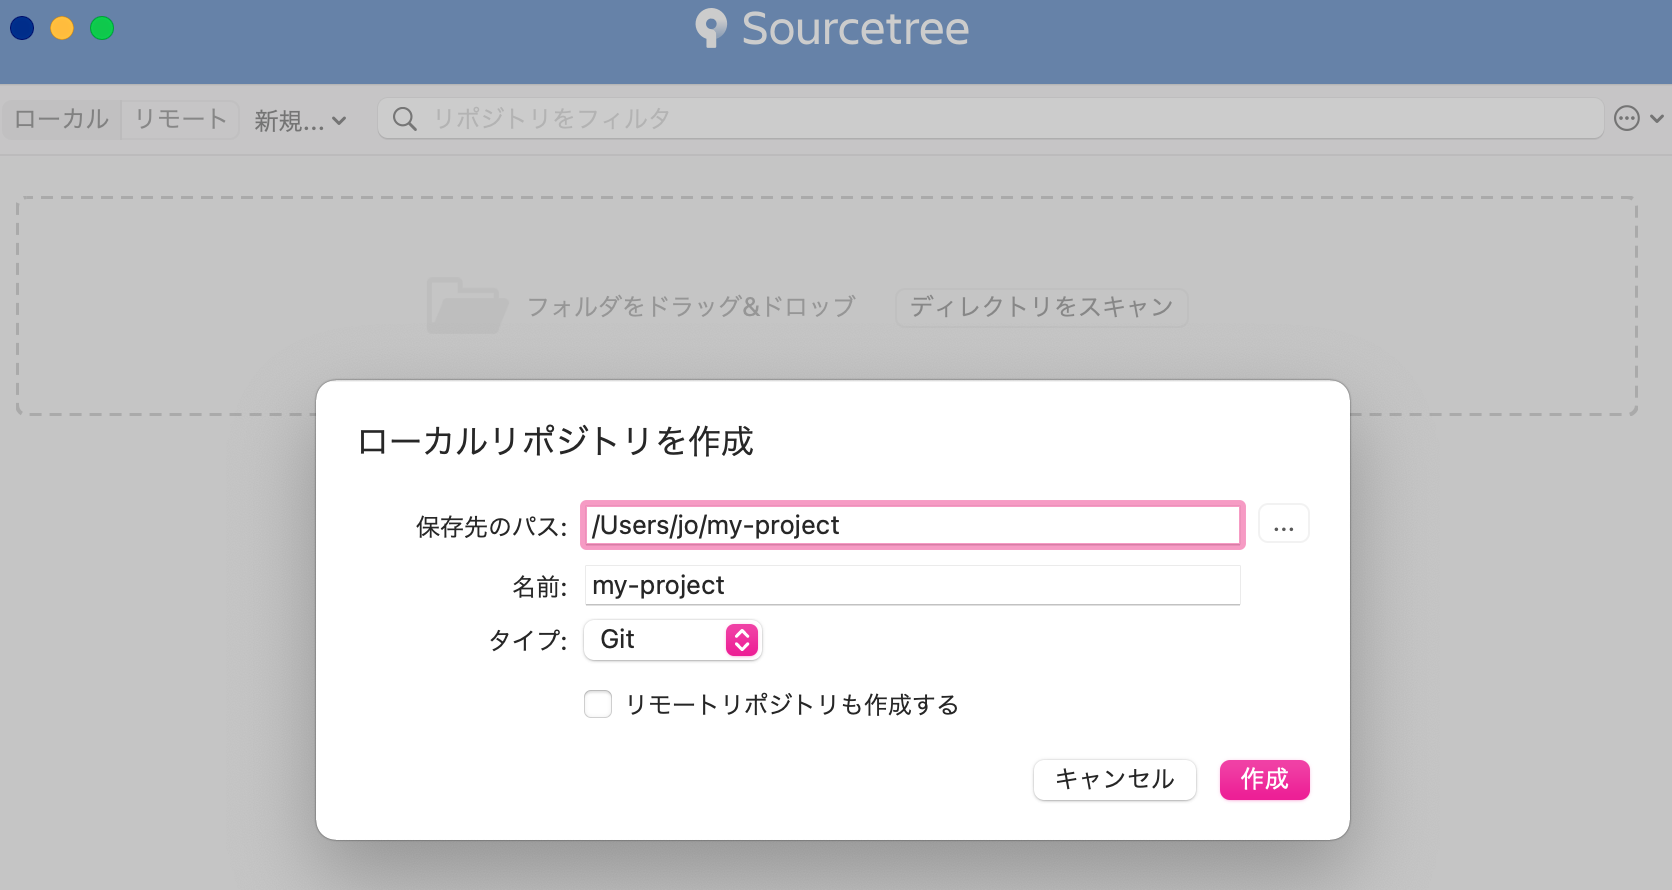This screenshot has width=1672, height=890.
Task: Click the 作成 button to create the repository
Action: click(x=1264, y=780)
